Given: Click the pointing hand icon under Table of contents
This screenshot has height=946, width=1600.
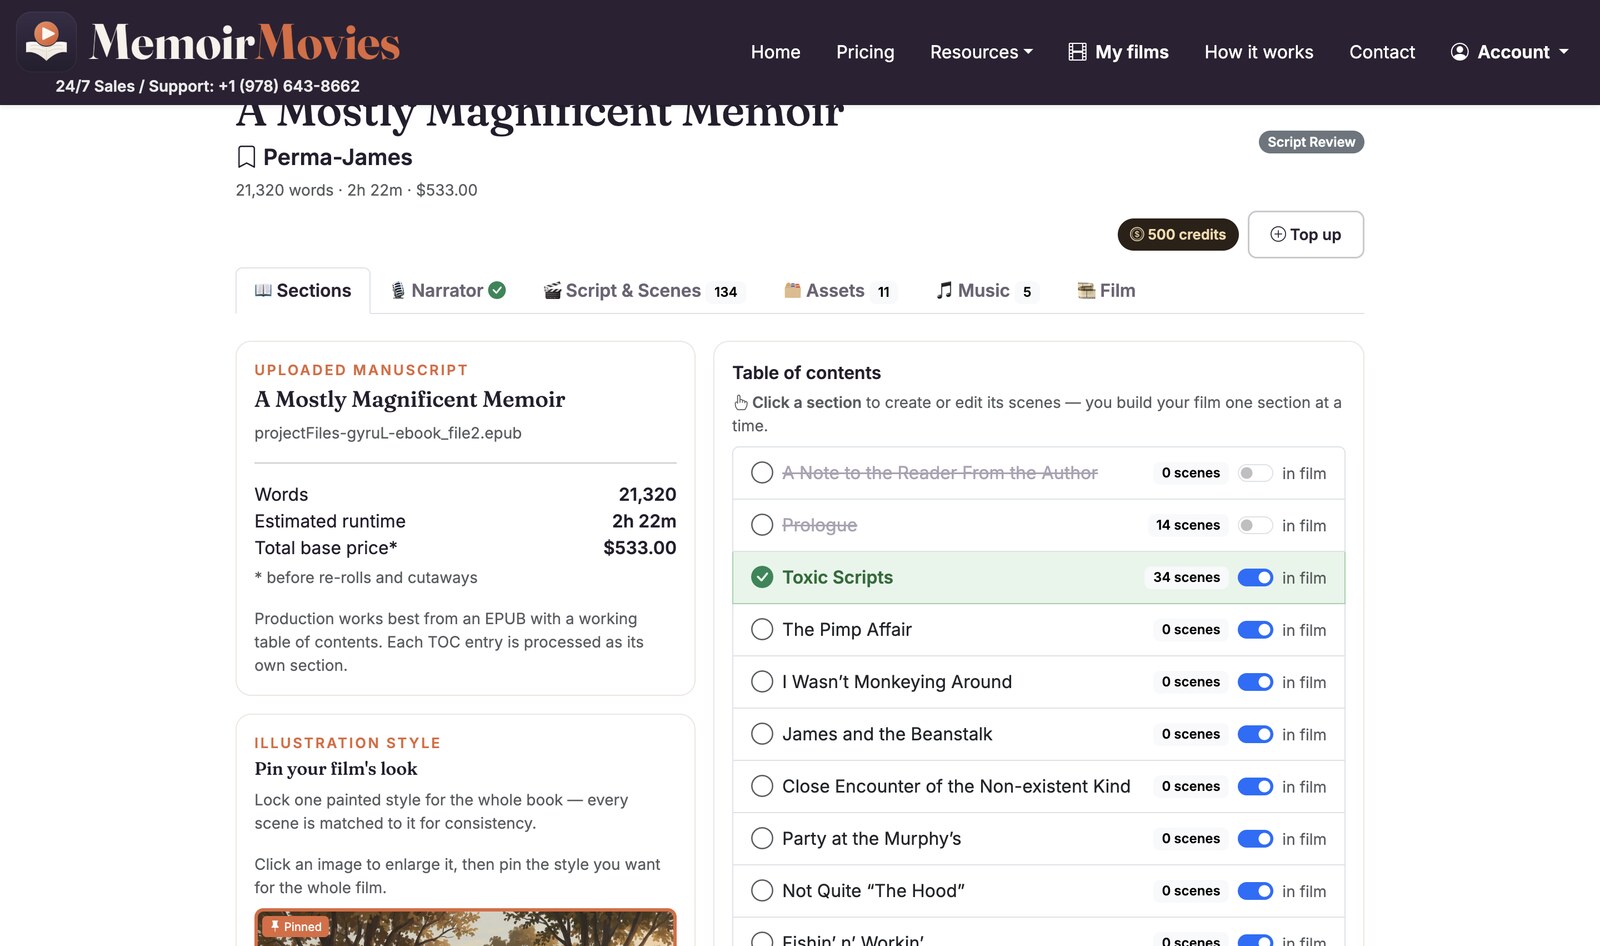Looking at the screenshot, I should tap(741, 403).
